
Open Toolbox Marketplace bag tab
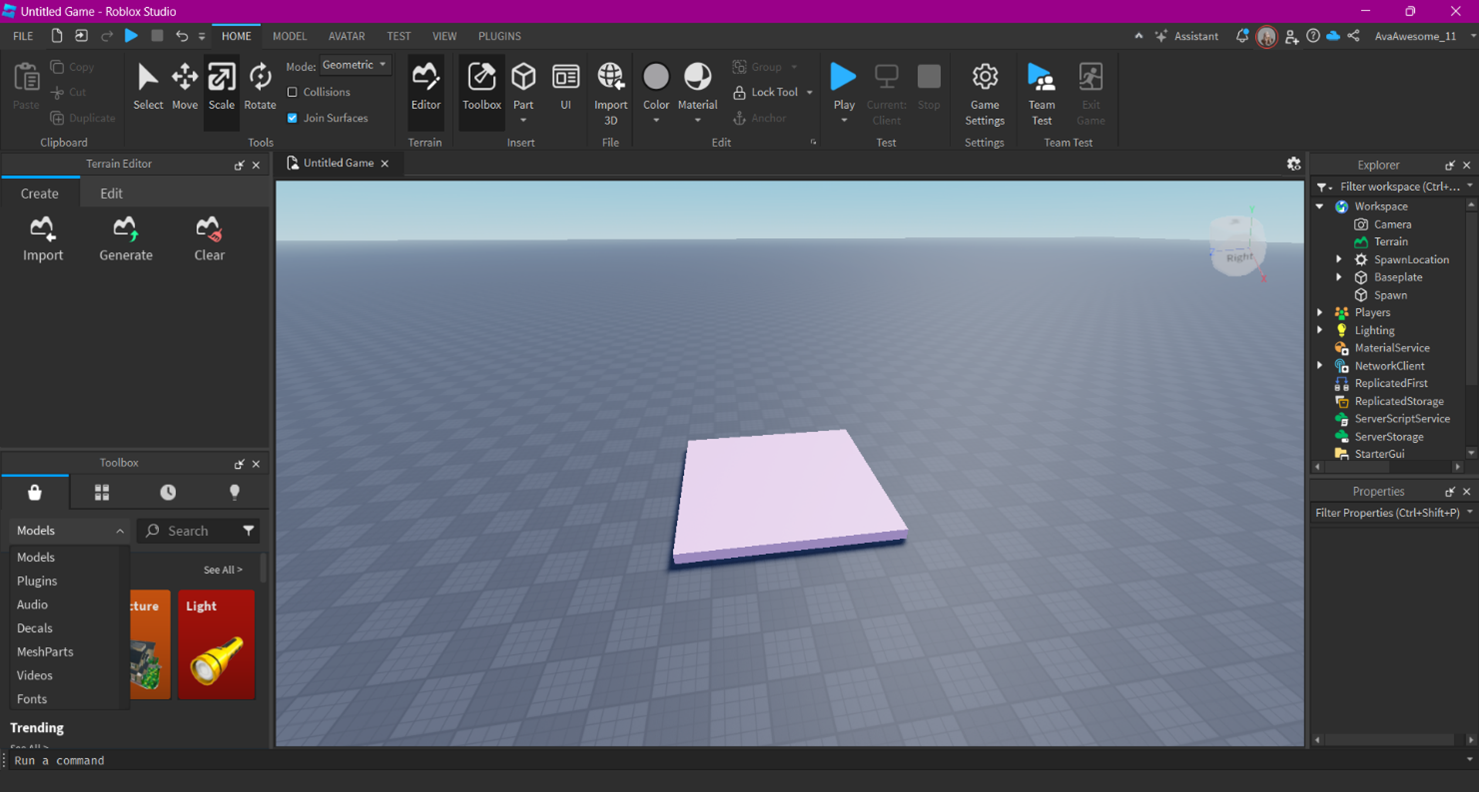click(35, 492)
